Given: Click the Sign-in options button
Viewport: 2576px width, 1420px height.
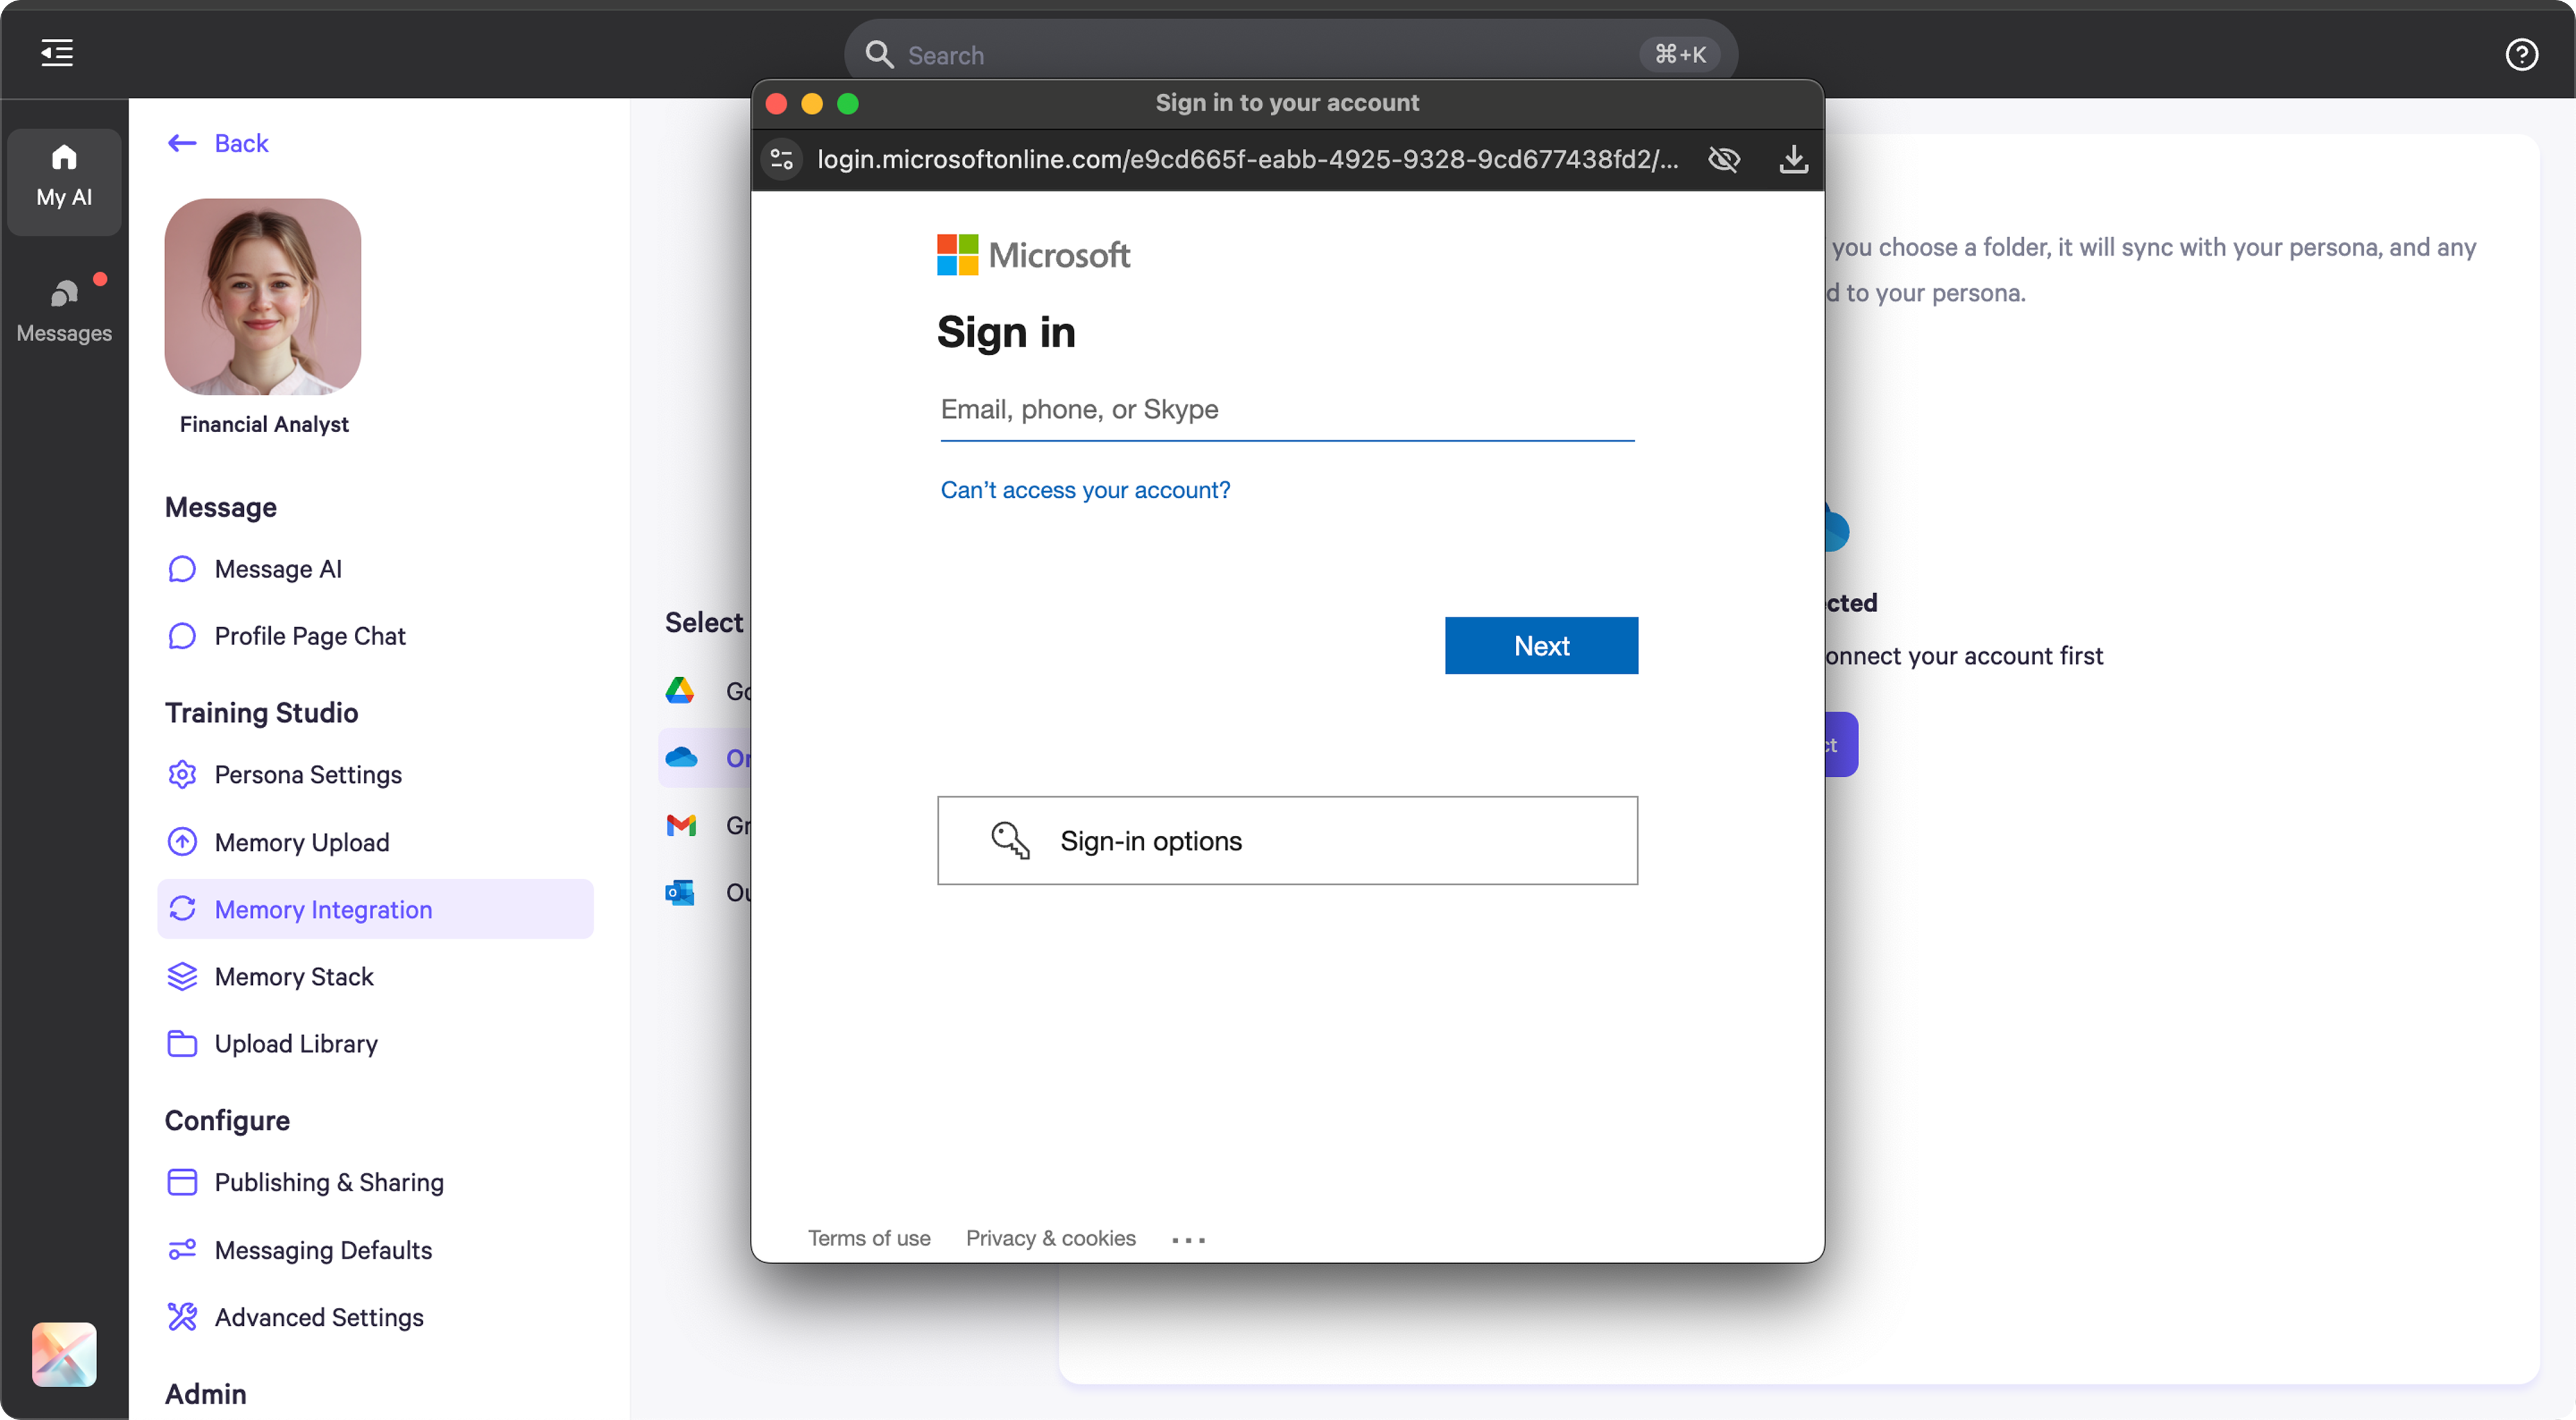Looking at the screenshot, I should [x=1287, y=841].
